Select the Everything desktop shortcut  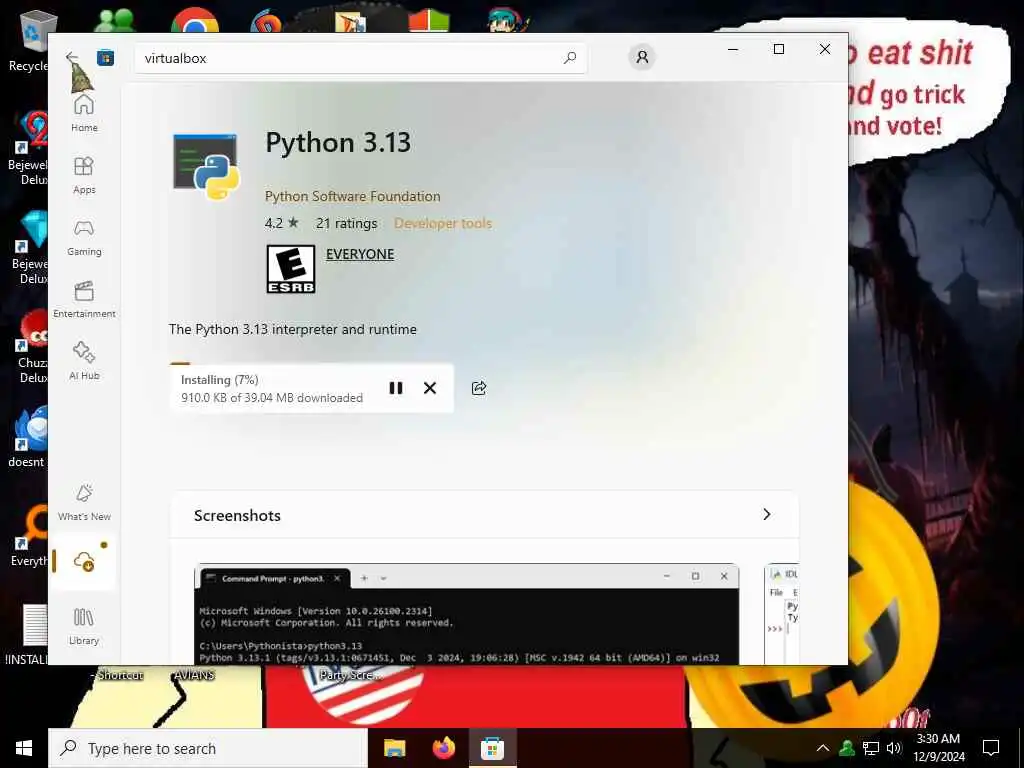pyautogui.click(x=29, y=536)
